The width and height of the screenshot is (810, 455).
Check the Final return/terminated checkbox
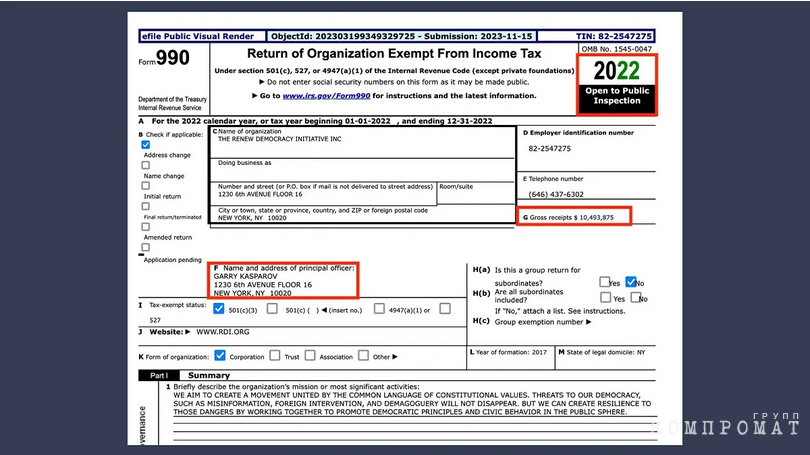[x=146, y=206]
